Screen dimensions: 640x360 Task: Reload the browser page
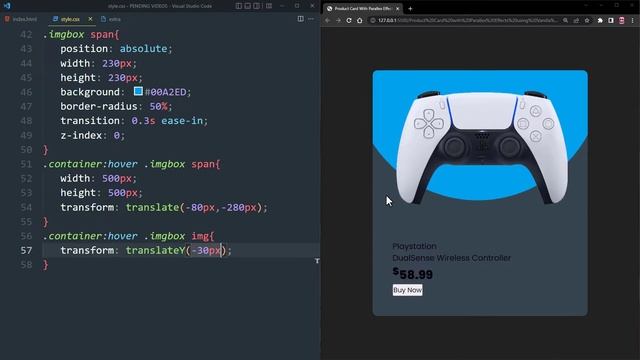pyautogui.click(x=349, y=20)
